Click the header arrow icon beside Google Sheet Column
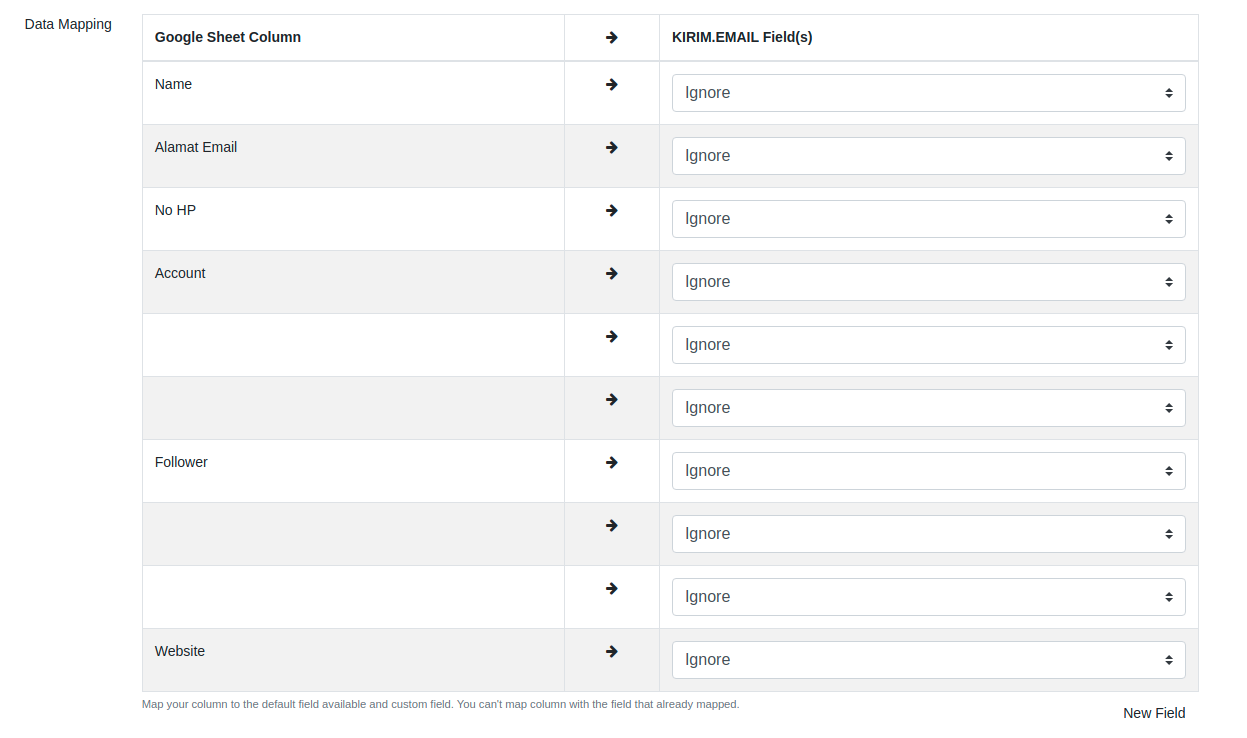 tap(612, 38)
